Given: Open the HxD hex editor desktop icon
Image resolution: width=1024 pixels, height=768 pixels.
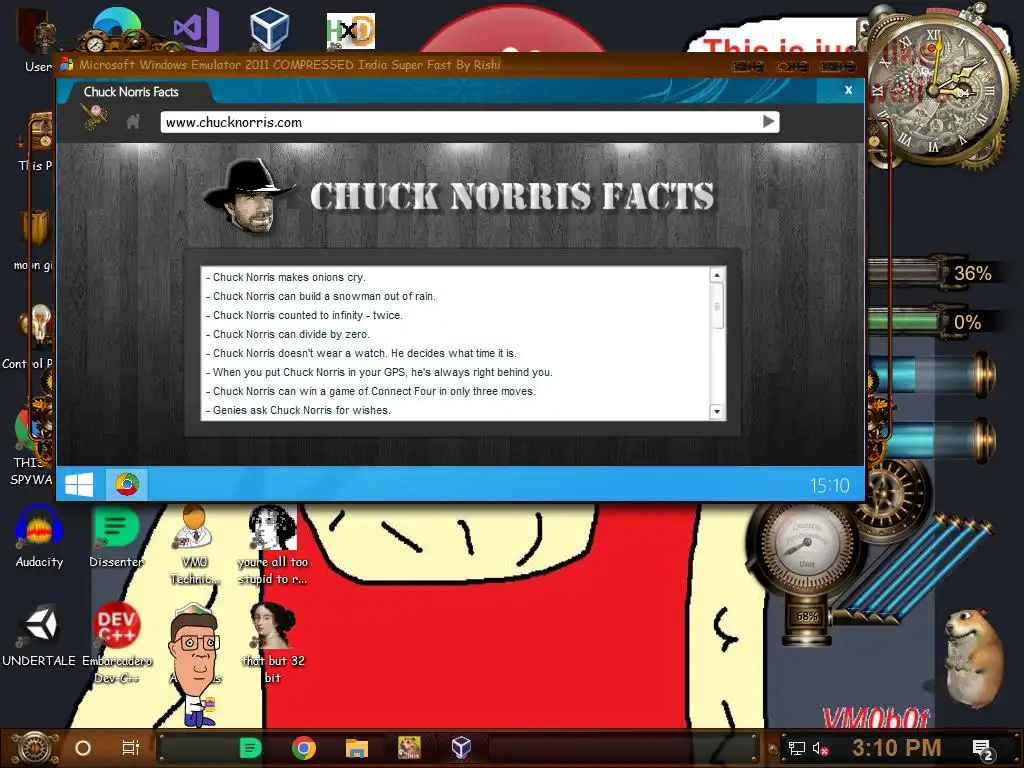Looking at the screenshot, I should 351,31.
